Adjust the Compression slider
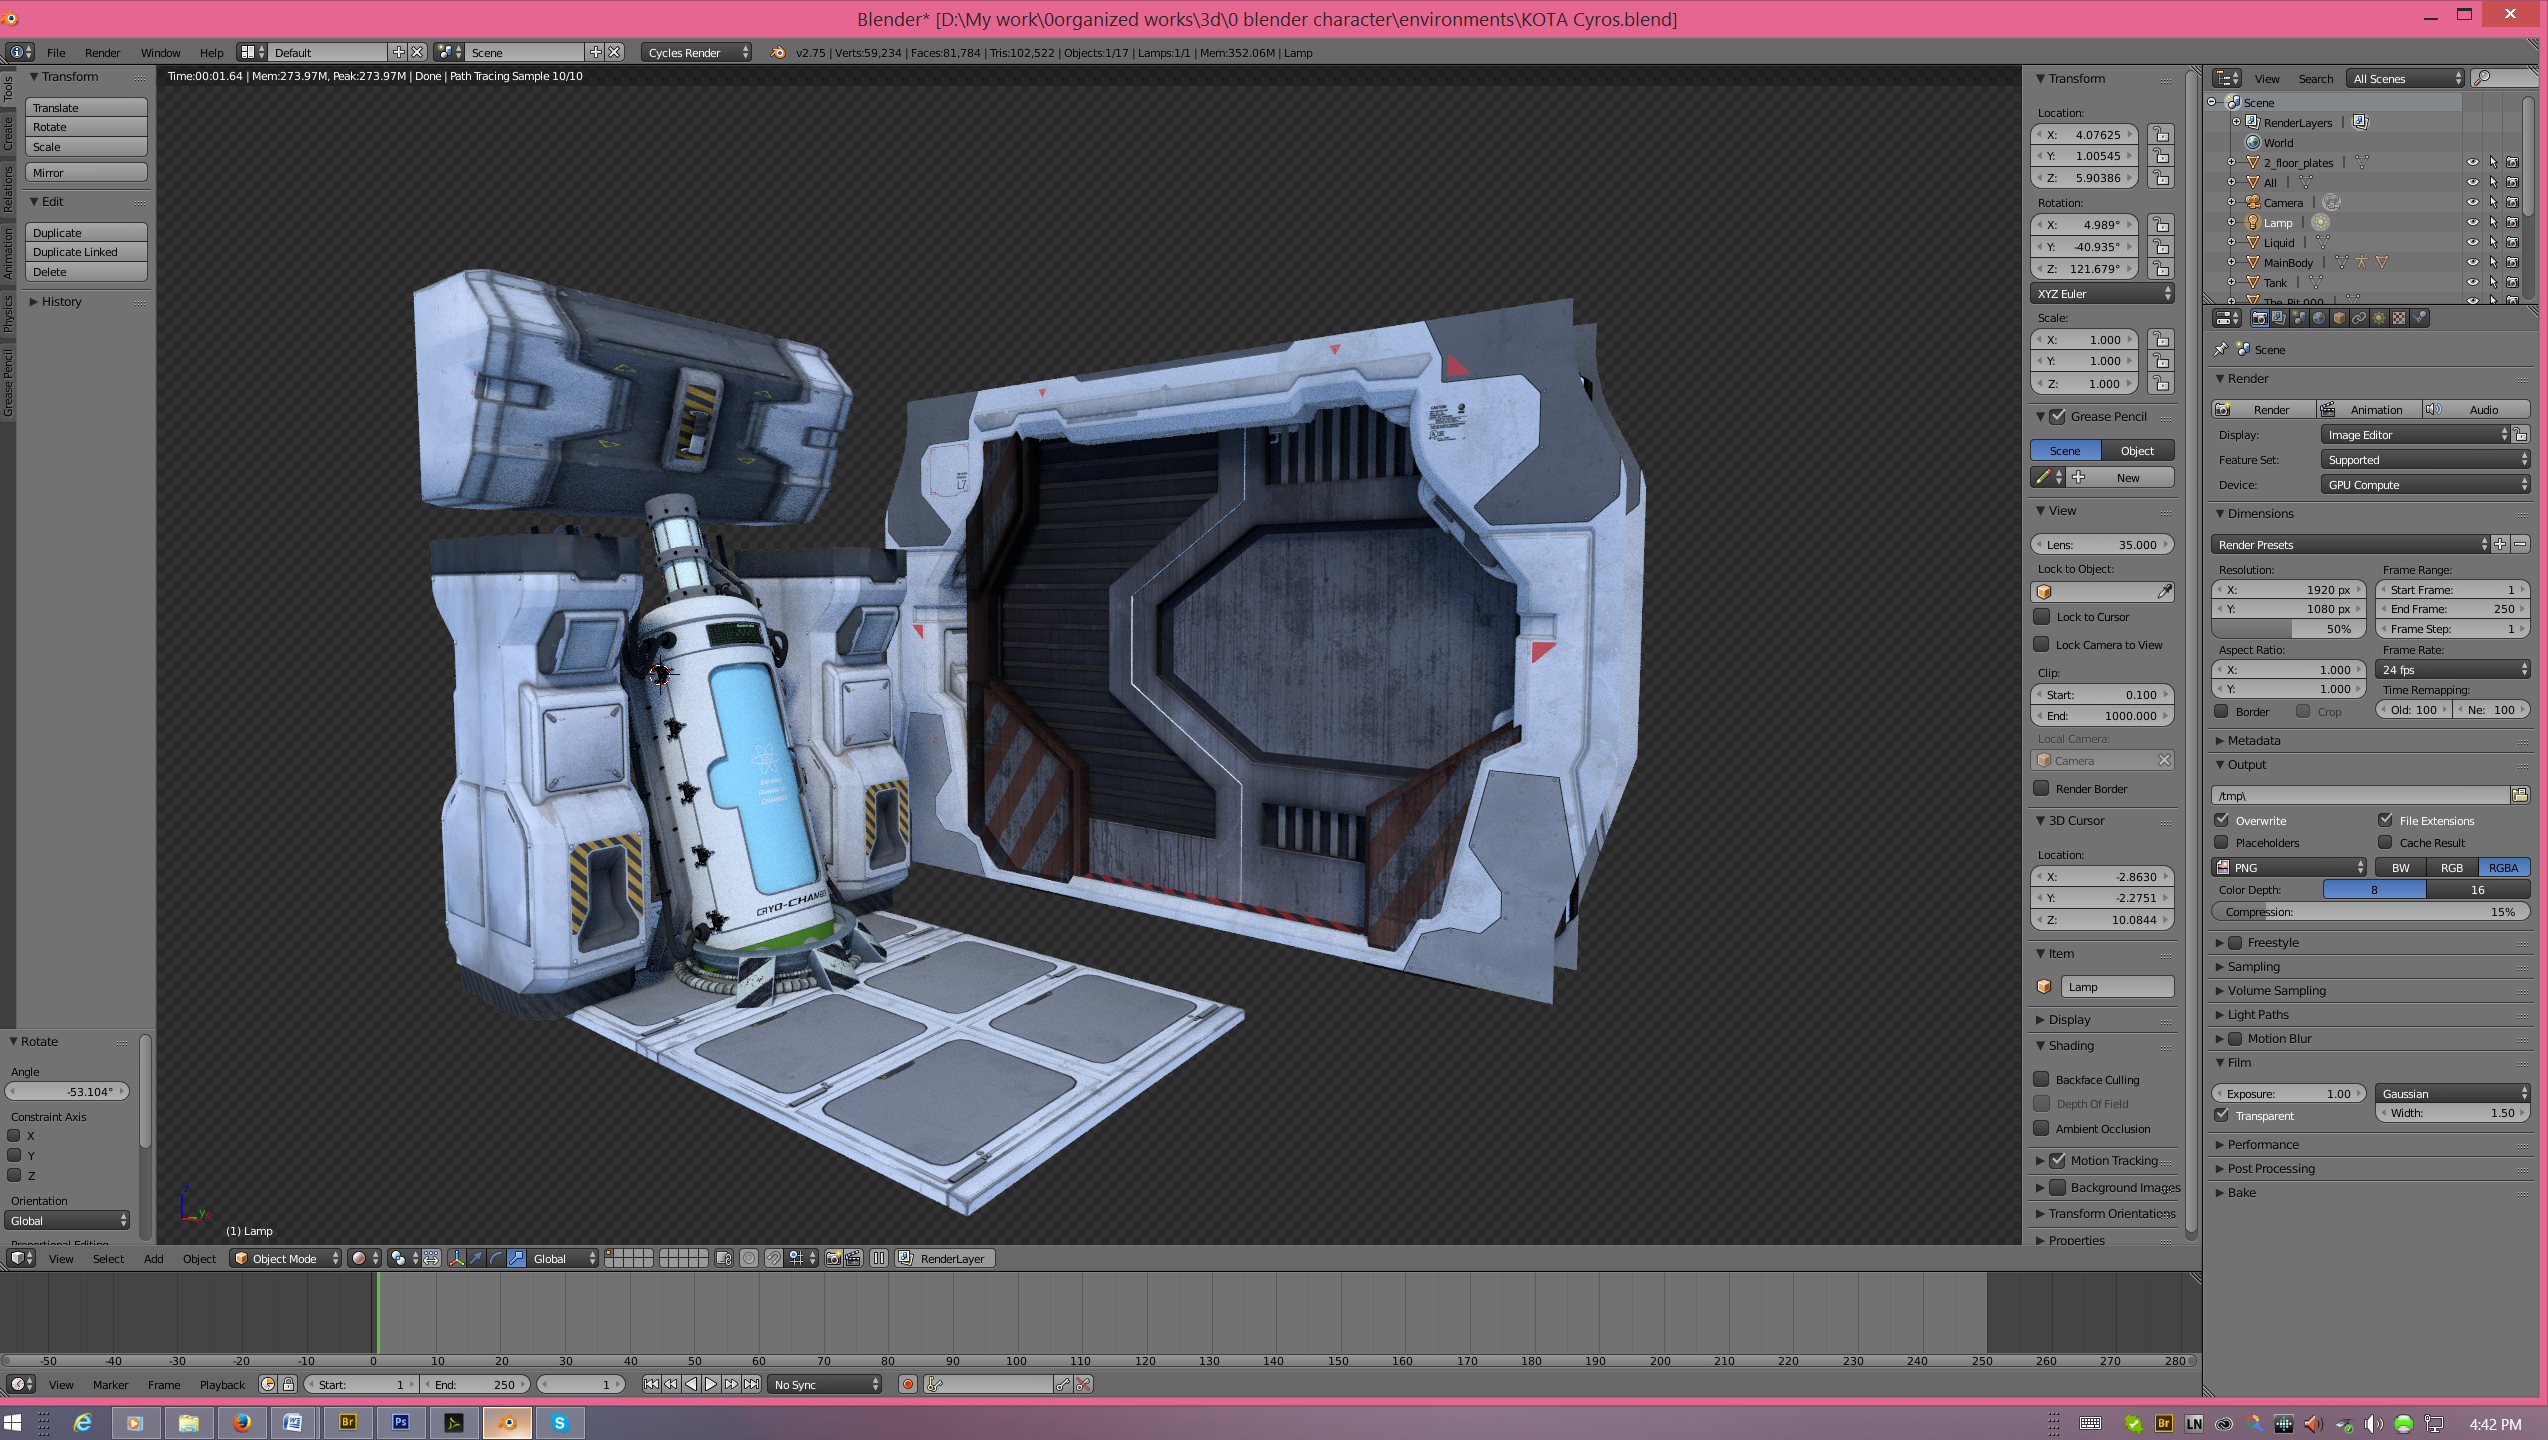 (x=2369, y=912)
